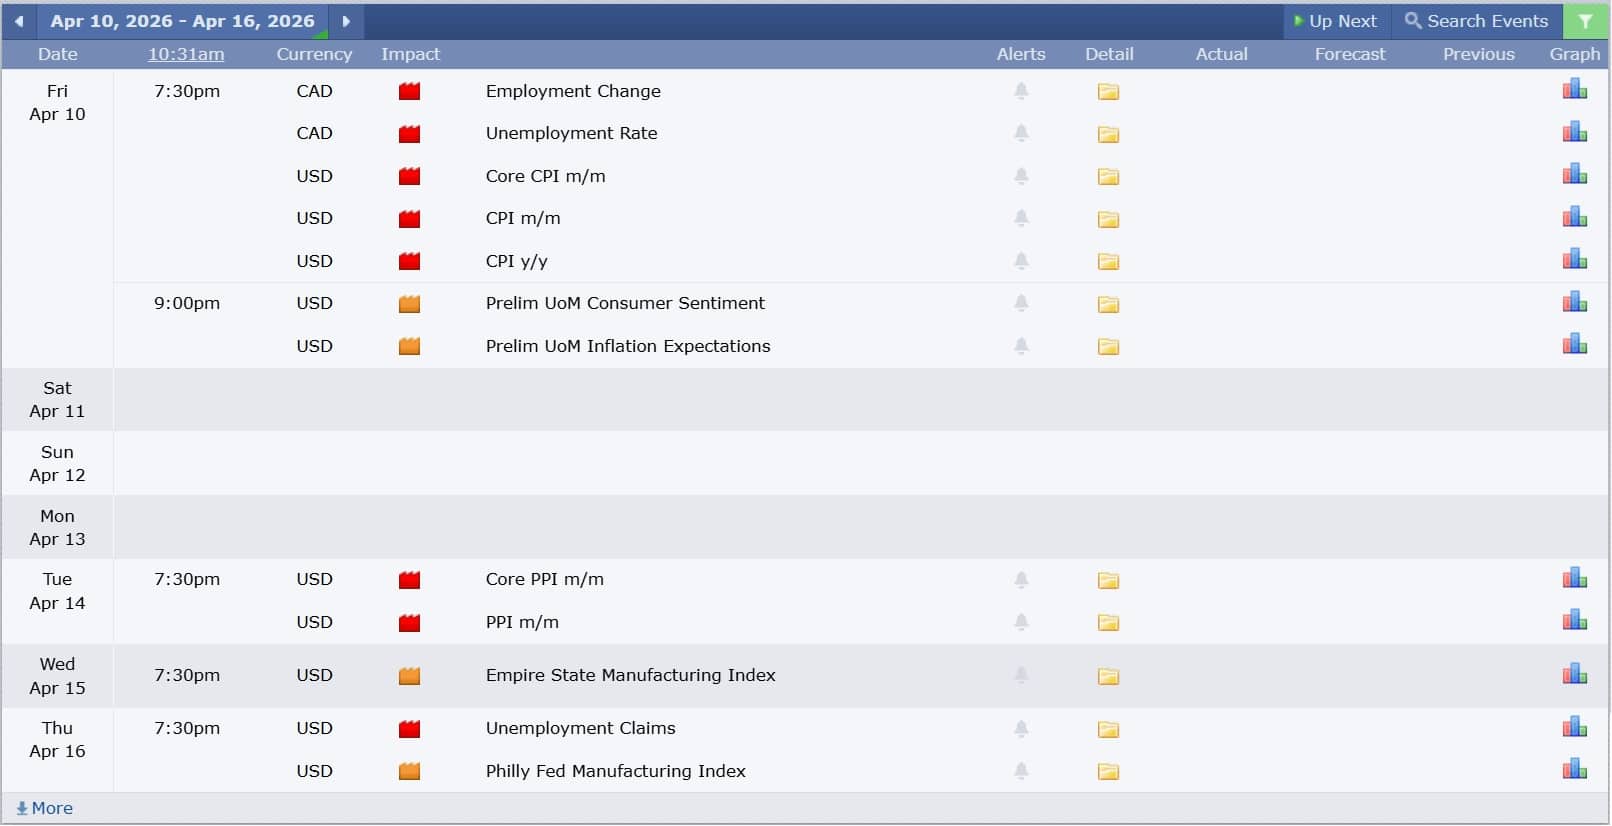Open graph for CAD Employment Change
This screenshot has height=826, width=1612.
click(x=1574, y=90)
